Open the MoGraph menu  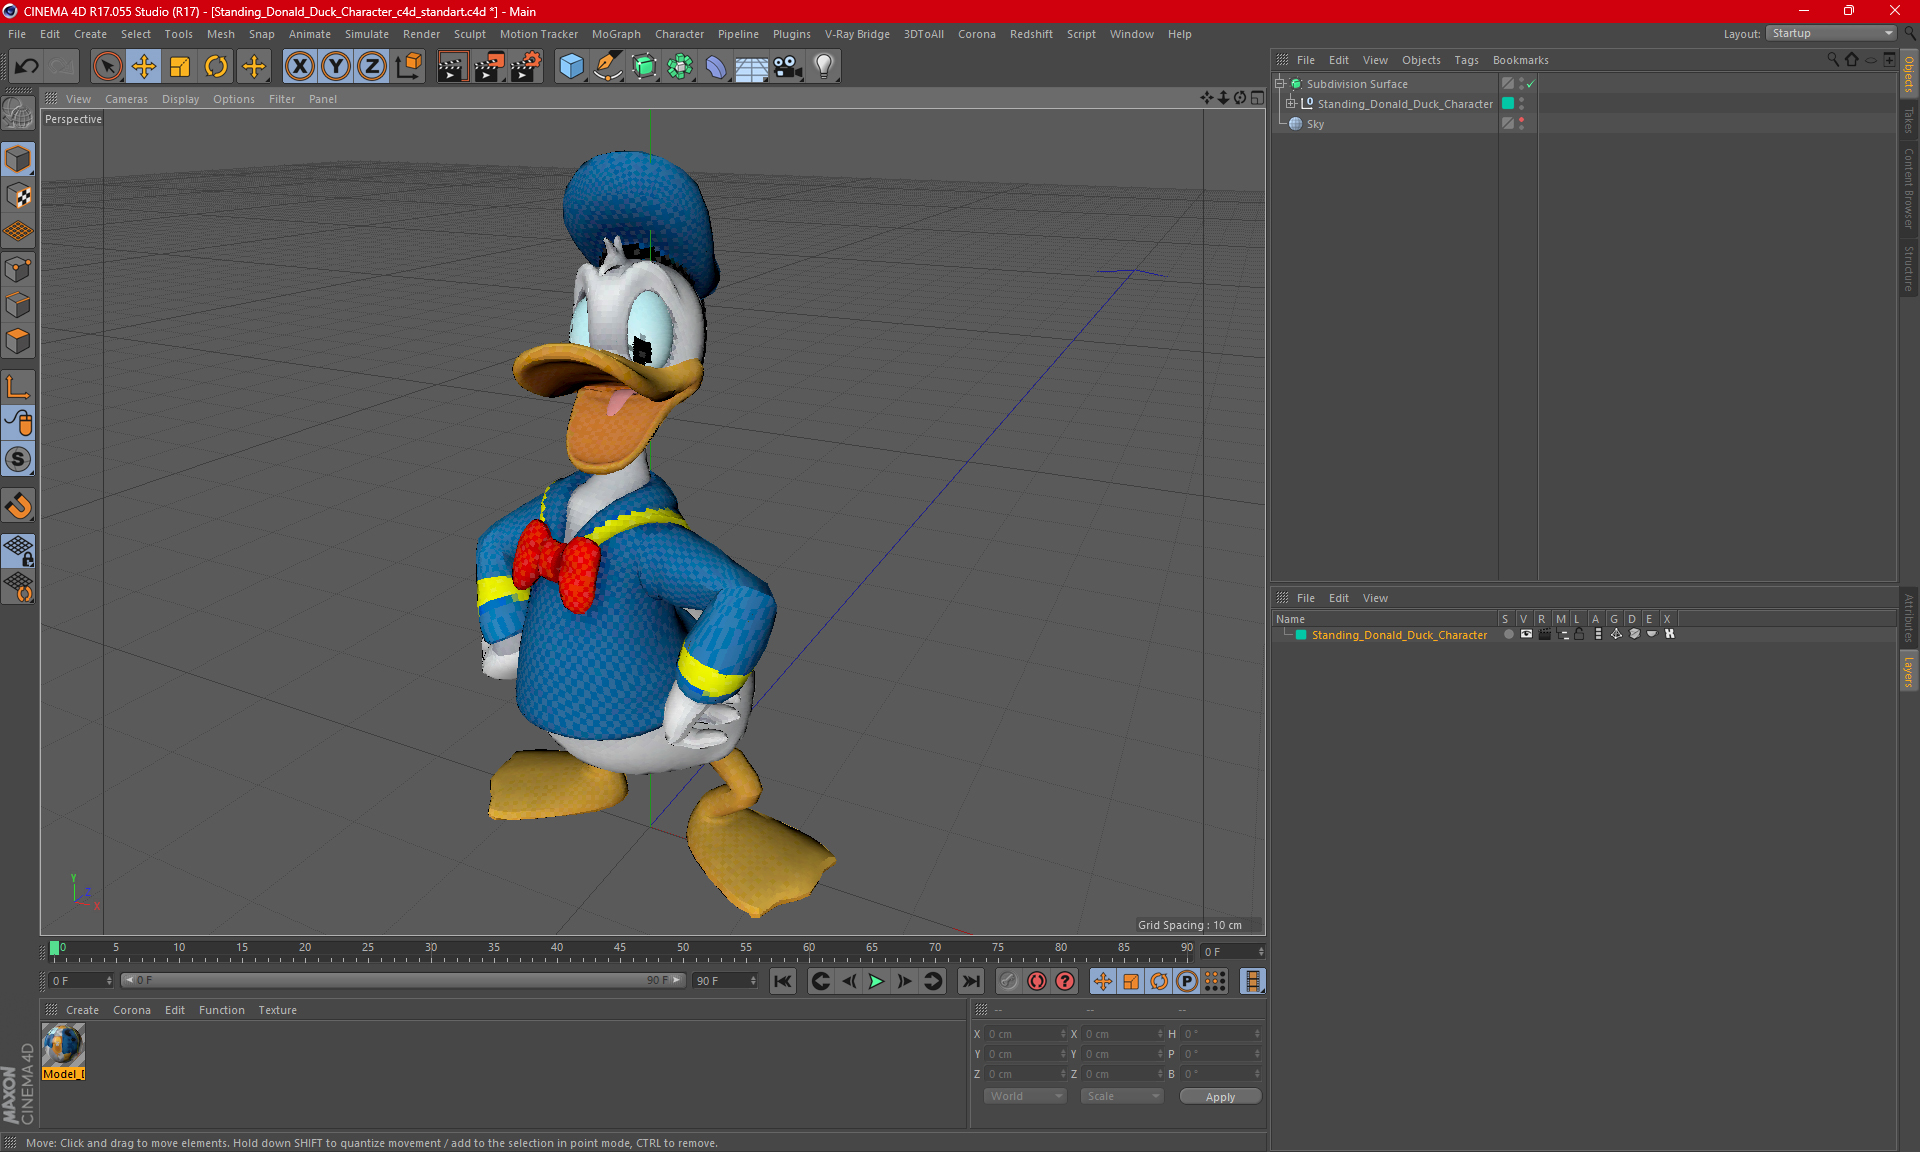tap(616, 34)
